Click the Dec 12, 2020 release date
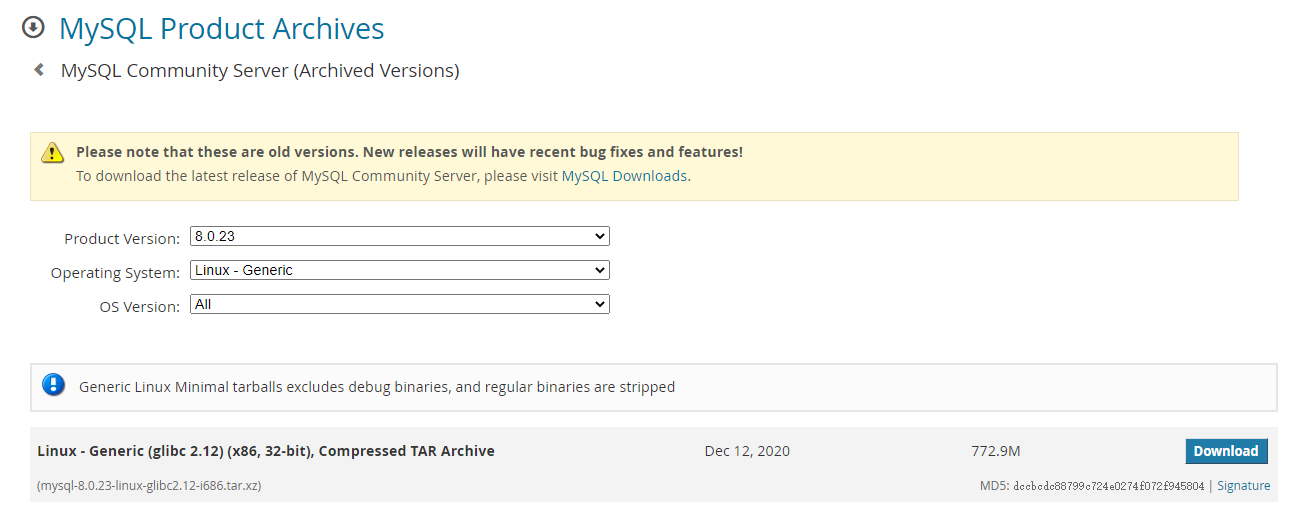1315x512 pixels. pos(747,451)
